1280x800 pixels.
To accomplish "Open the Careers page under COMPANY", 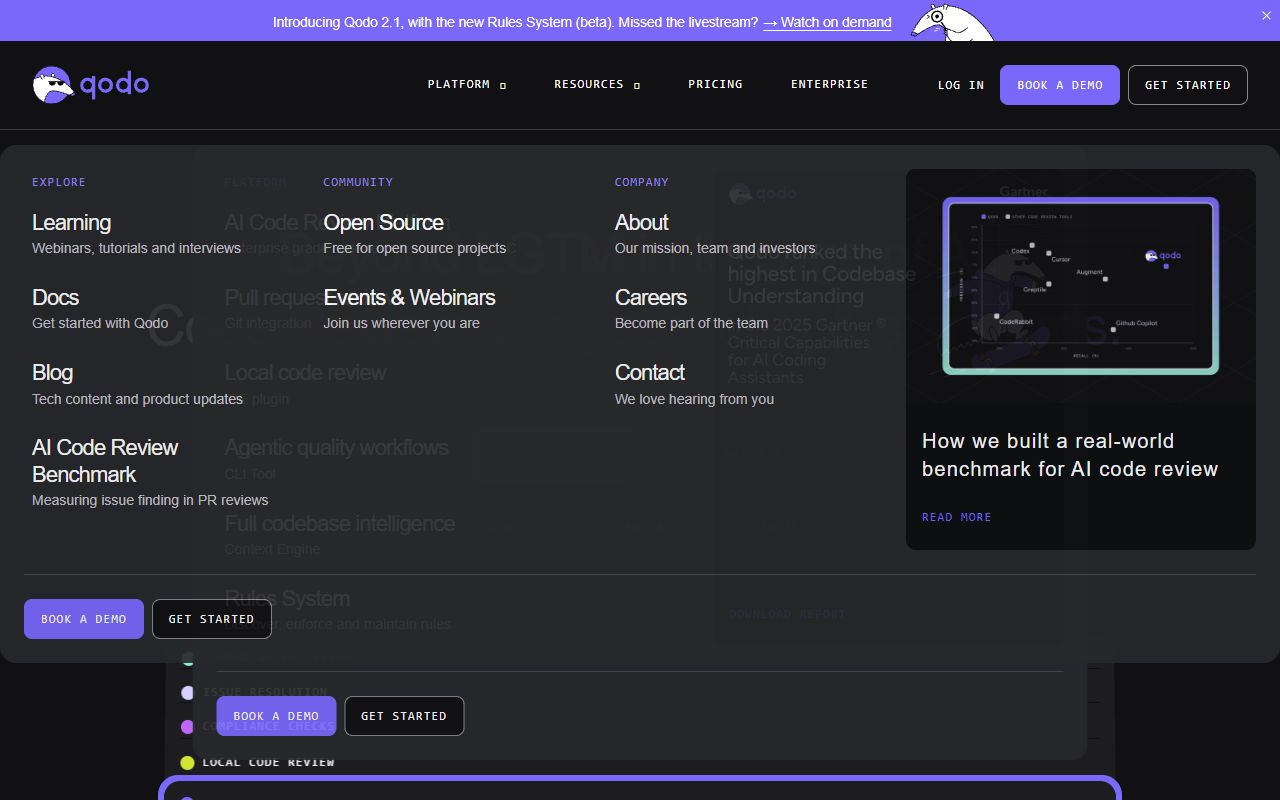I will [650, 297].
